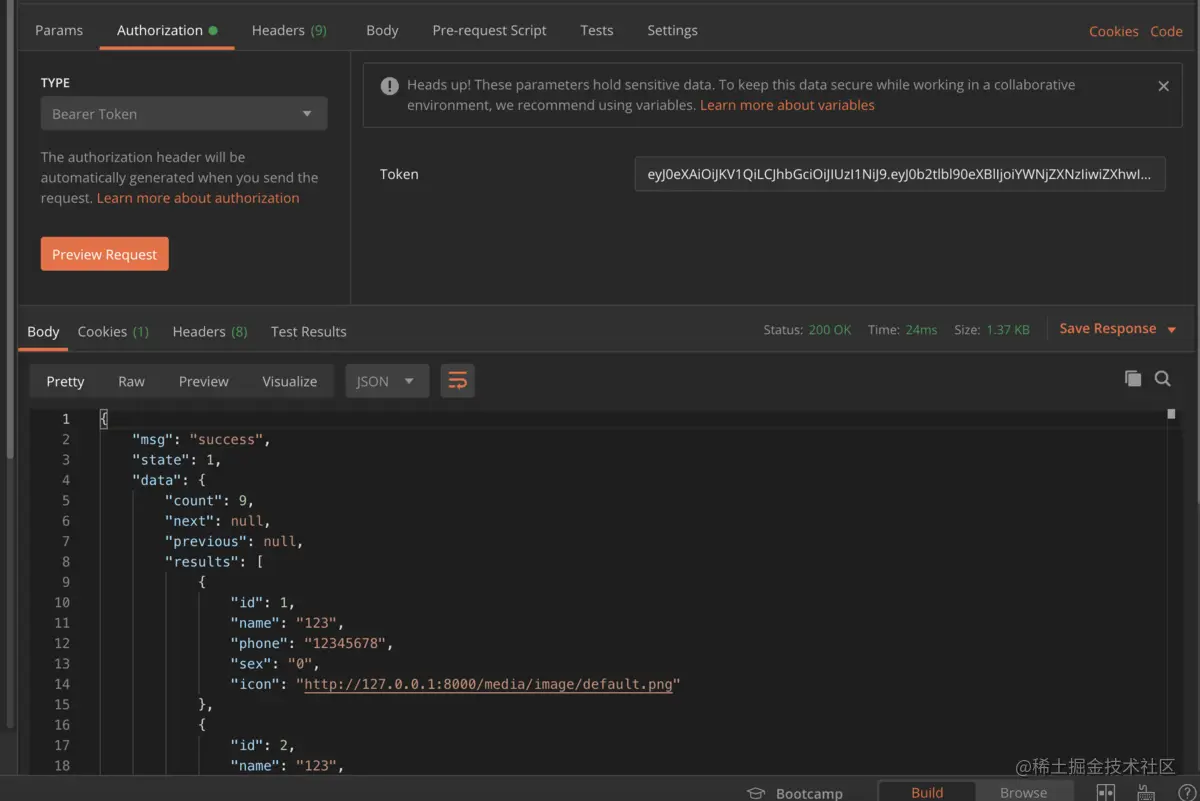
Task: Select the response Body tab
Action: pyautogui.click(x=43, y=331)
